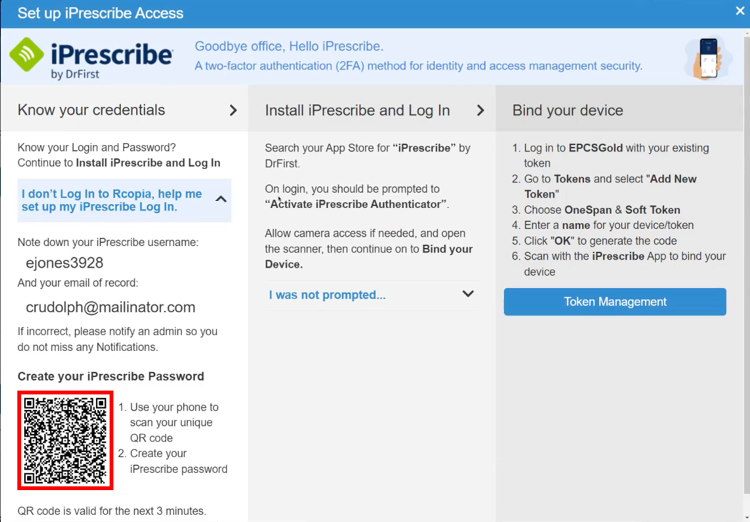Click the up chevron in Rcopia help section

[x=221, y=199]
